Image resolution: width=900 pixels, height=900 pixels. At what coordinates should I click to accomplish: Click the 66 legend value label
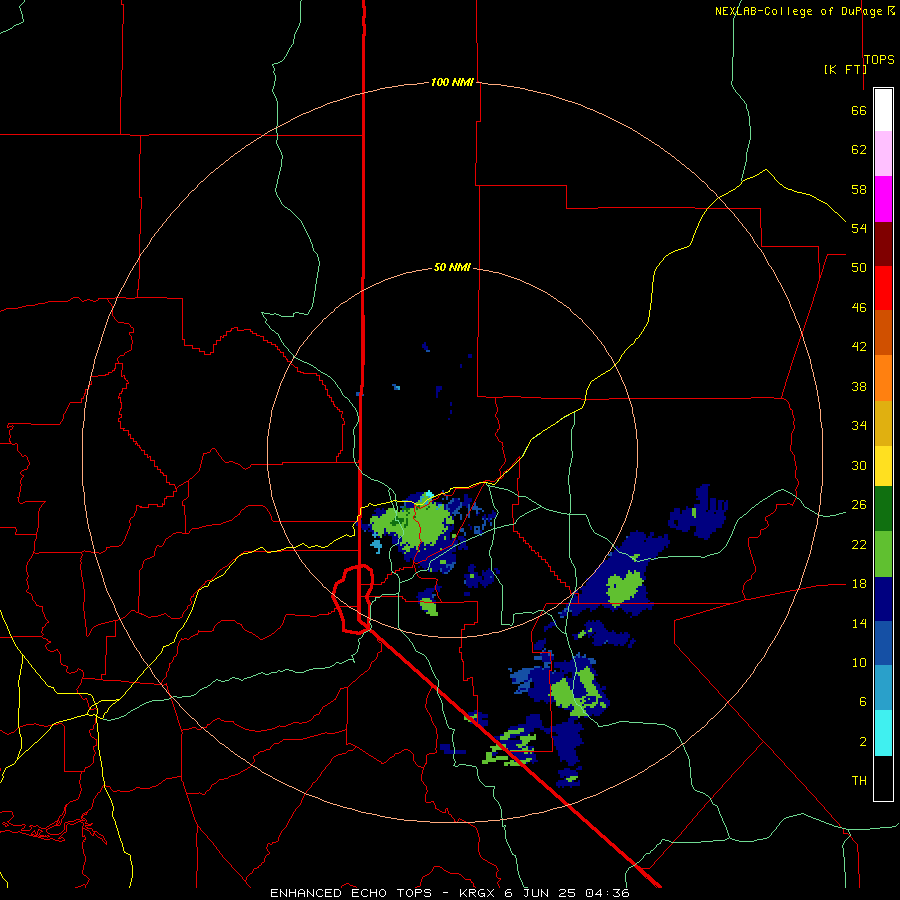point(859,110)
